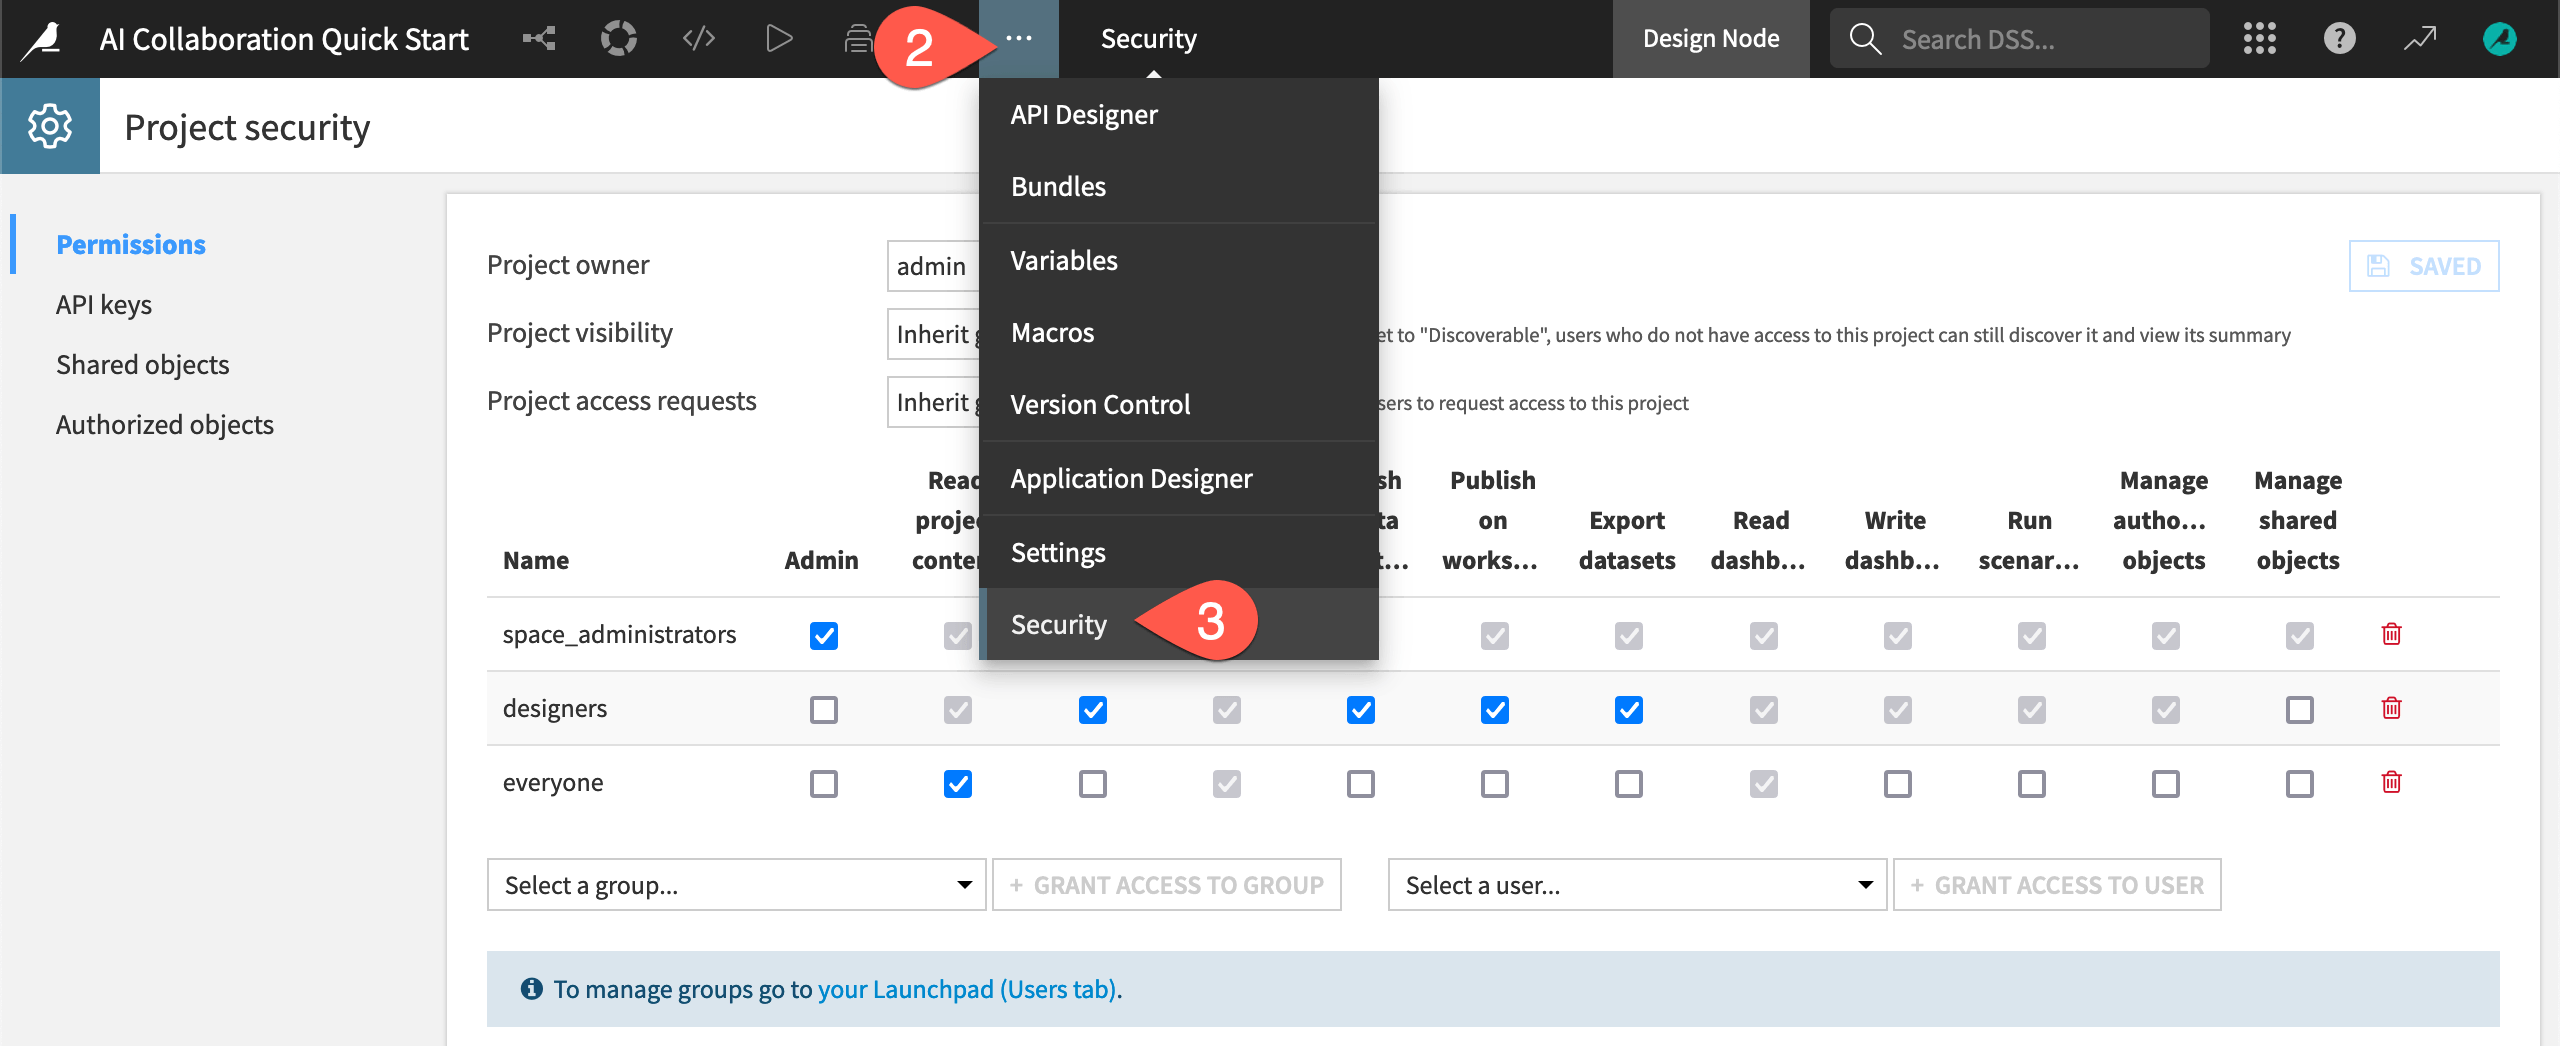
Task: Click the More Options ellipsis menu
Action: (x=1018, y=38)
